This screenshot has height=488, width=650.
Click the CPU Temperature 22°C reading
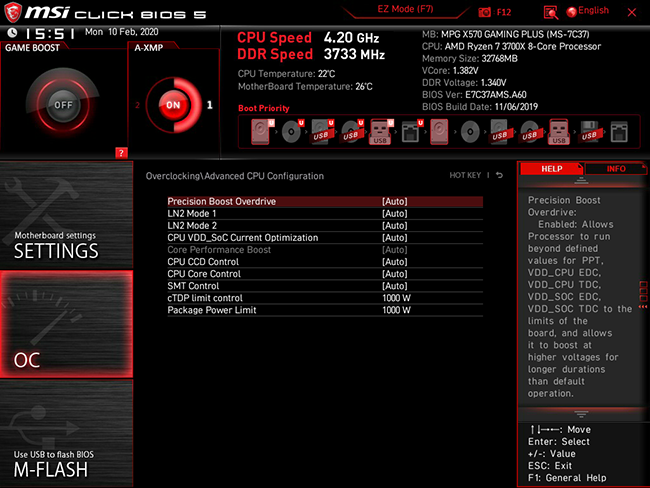286,74
